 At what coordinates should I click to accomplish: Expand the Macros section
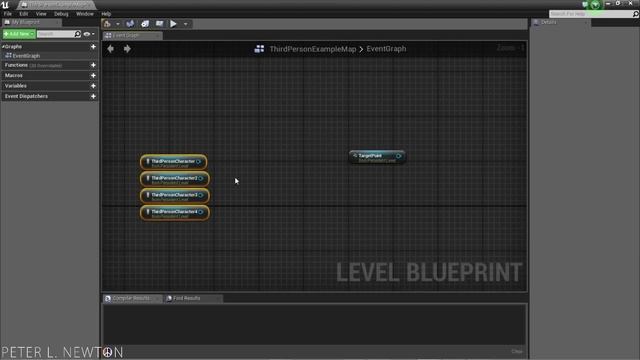[13, 76]
